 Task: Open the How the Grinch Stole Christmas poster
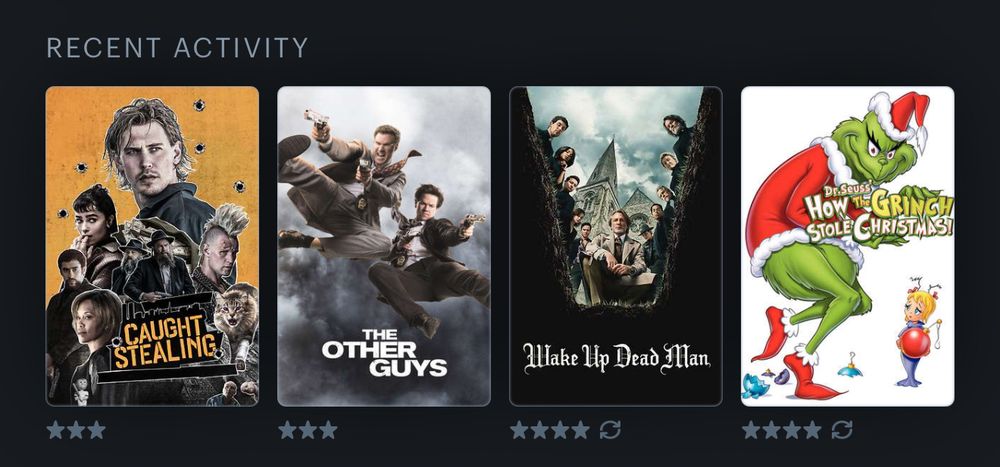[x=848, y=246]
